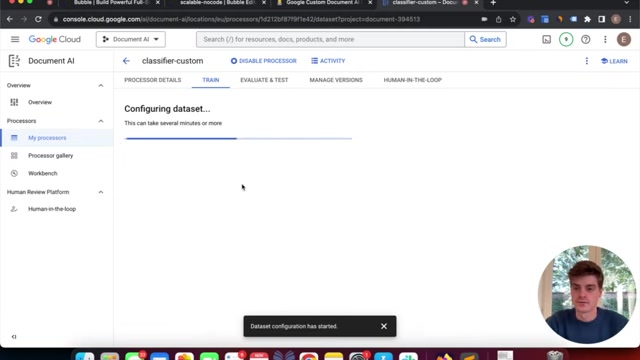Activate Cloud Shell terminal icon
The height and width of the screenshot is (360, 640).
(546, 39)
